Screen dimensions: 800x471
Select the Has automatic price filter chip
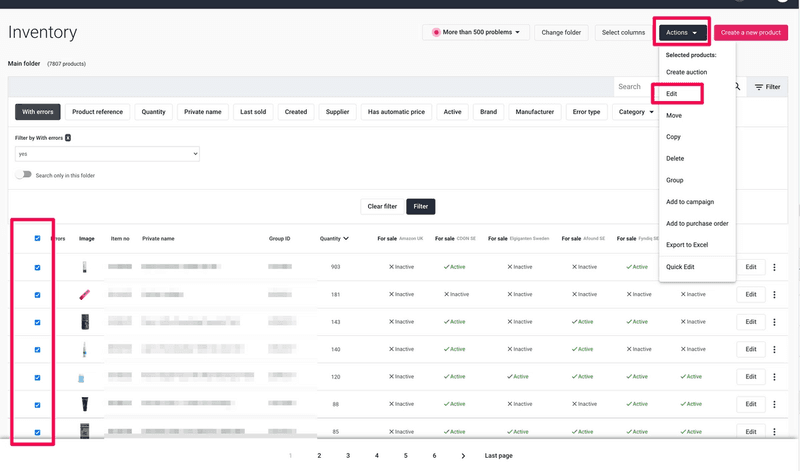click(x=396, y=112)
